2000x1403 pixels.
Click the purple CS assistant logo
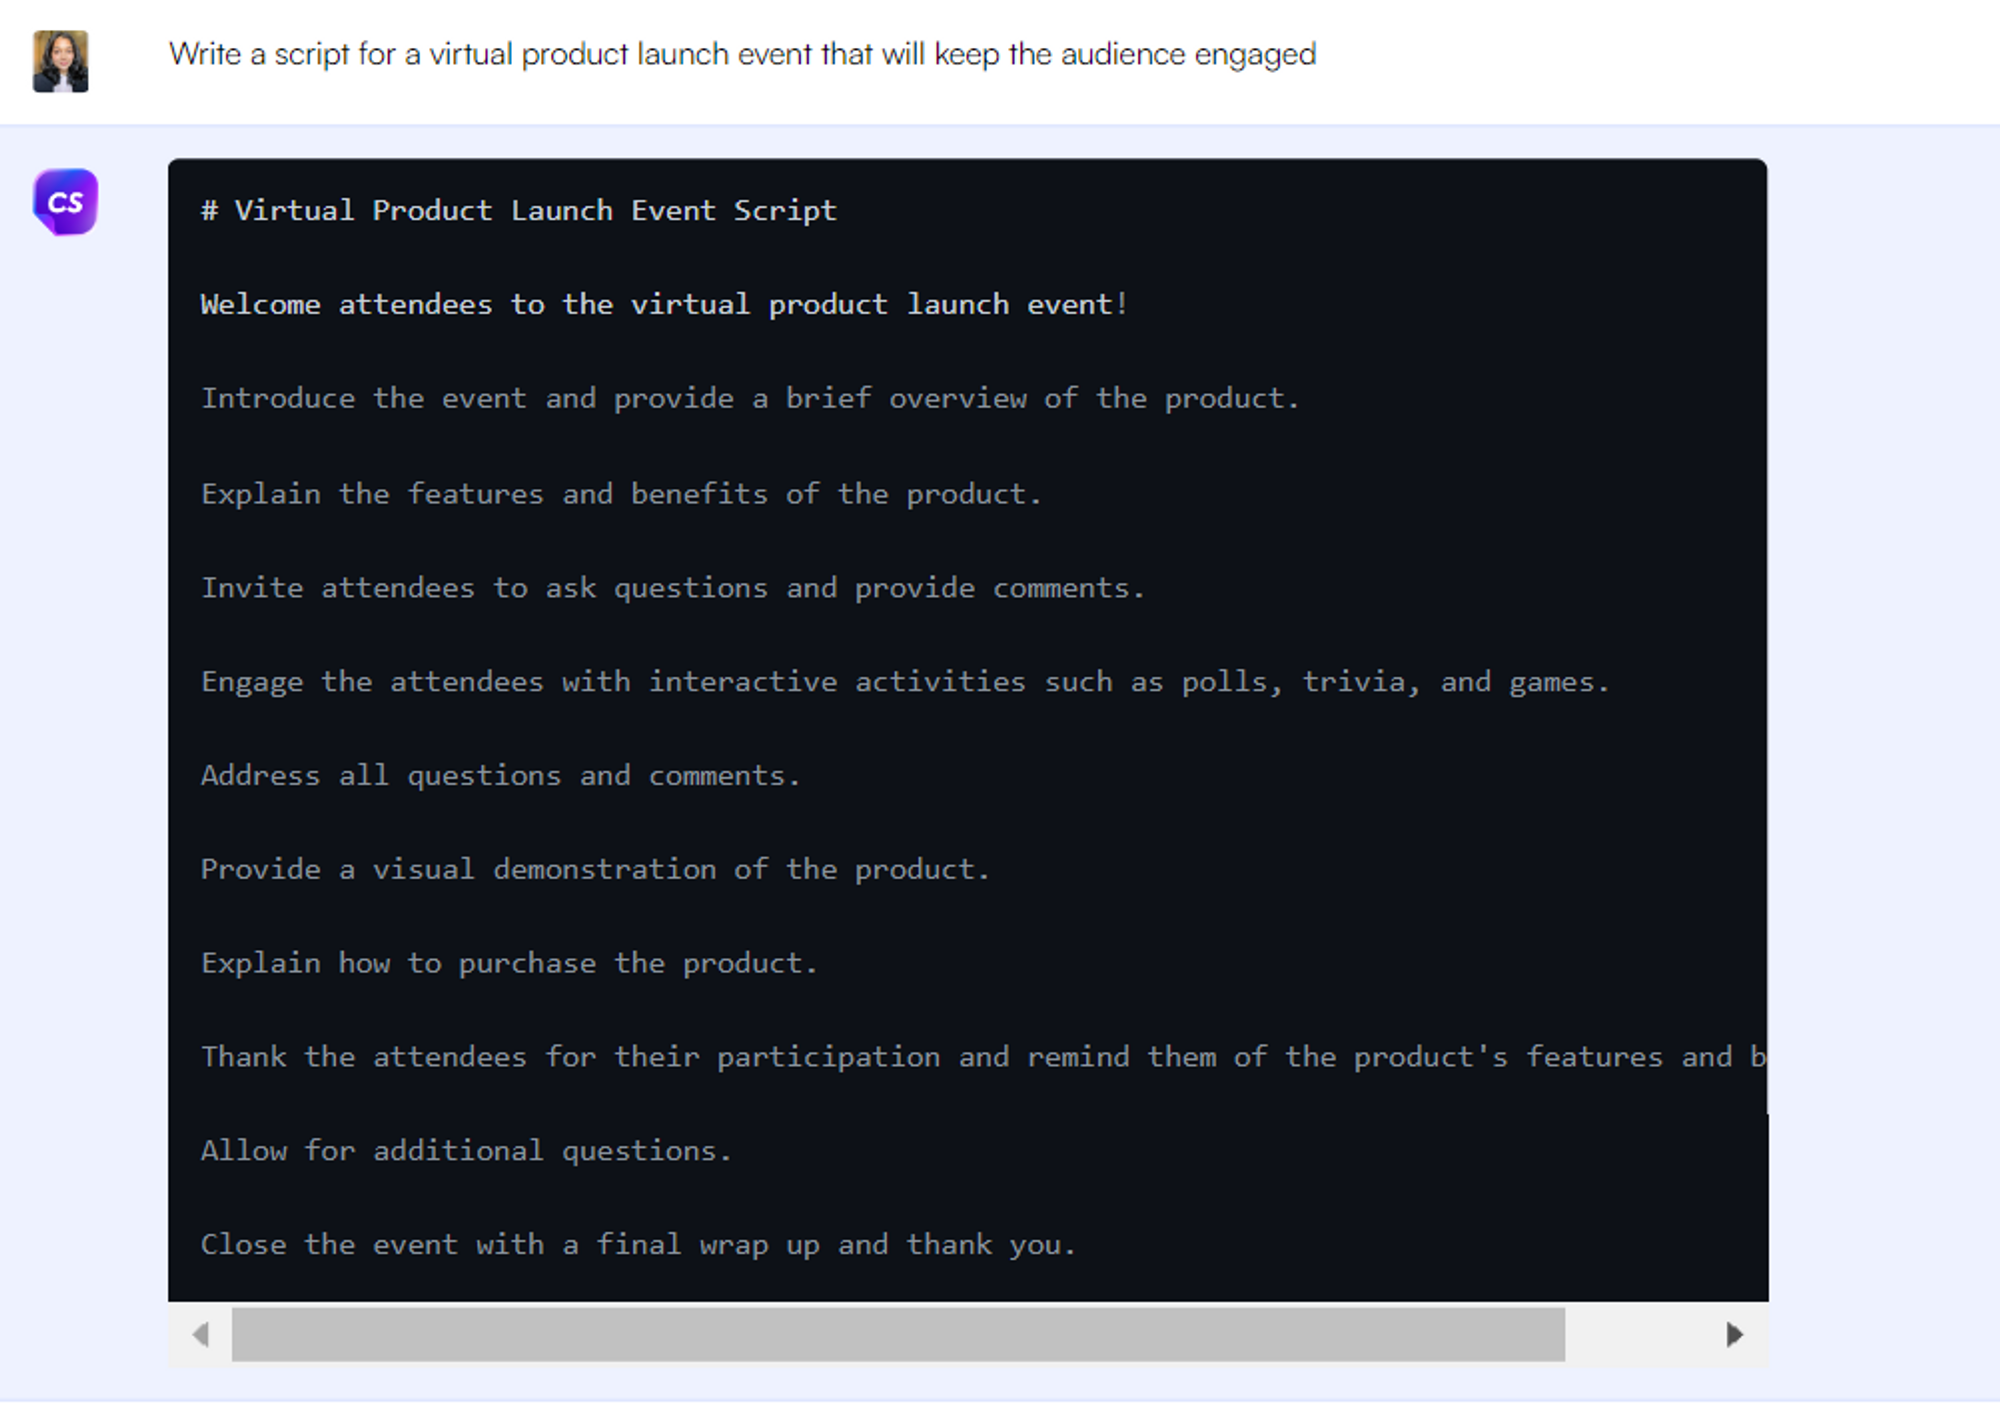pyautogui.click(x=65, y=202)
